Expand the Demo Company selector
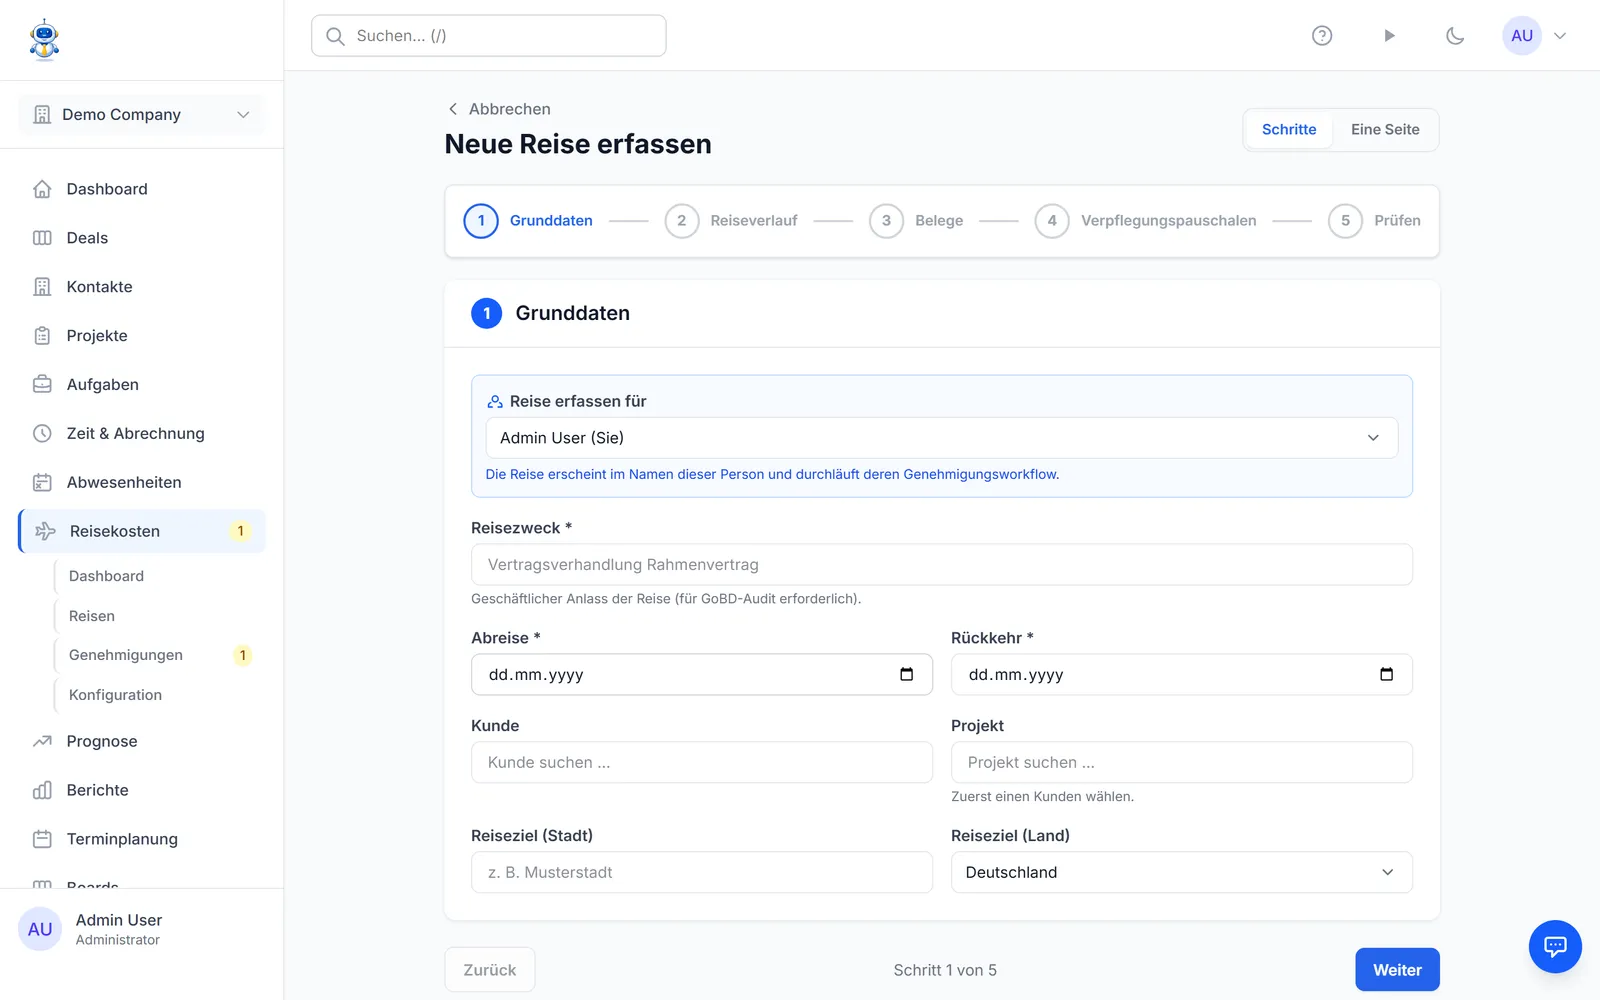Viewport: 1600px width, 1000px height. pyautogui.click(x=142, y=115)
